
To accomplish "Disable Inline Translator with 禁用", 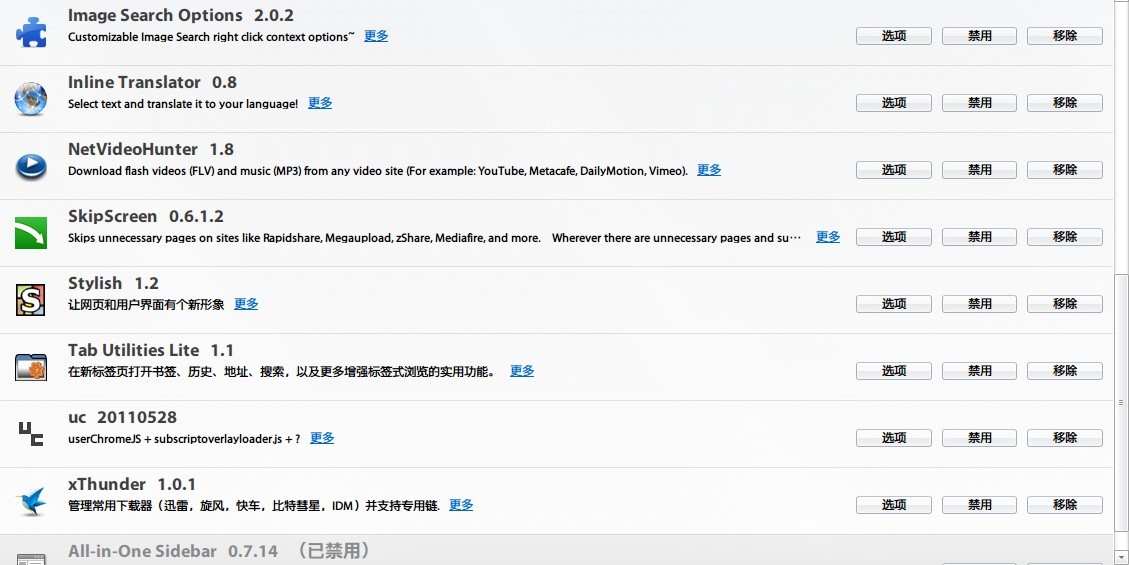I will tap(979, 103).
